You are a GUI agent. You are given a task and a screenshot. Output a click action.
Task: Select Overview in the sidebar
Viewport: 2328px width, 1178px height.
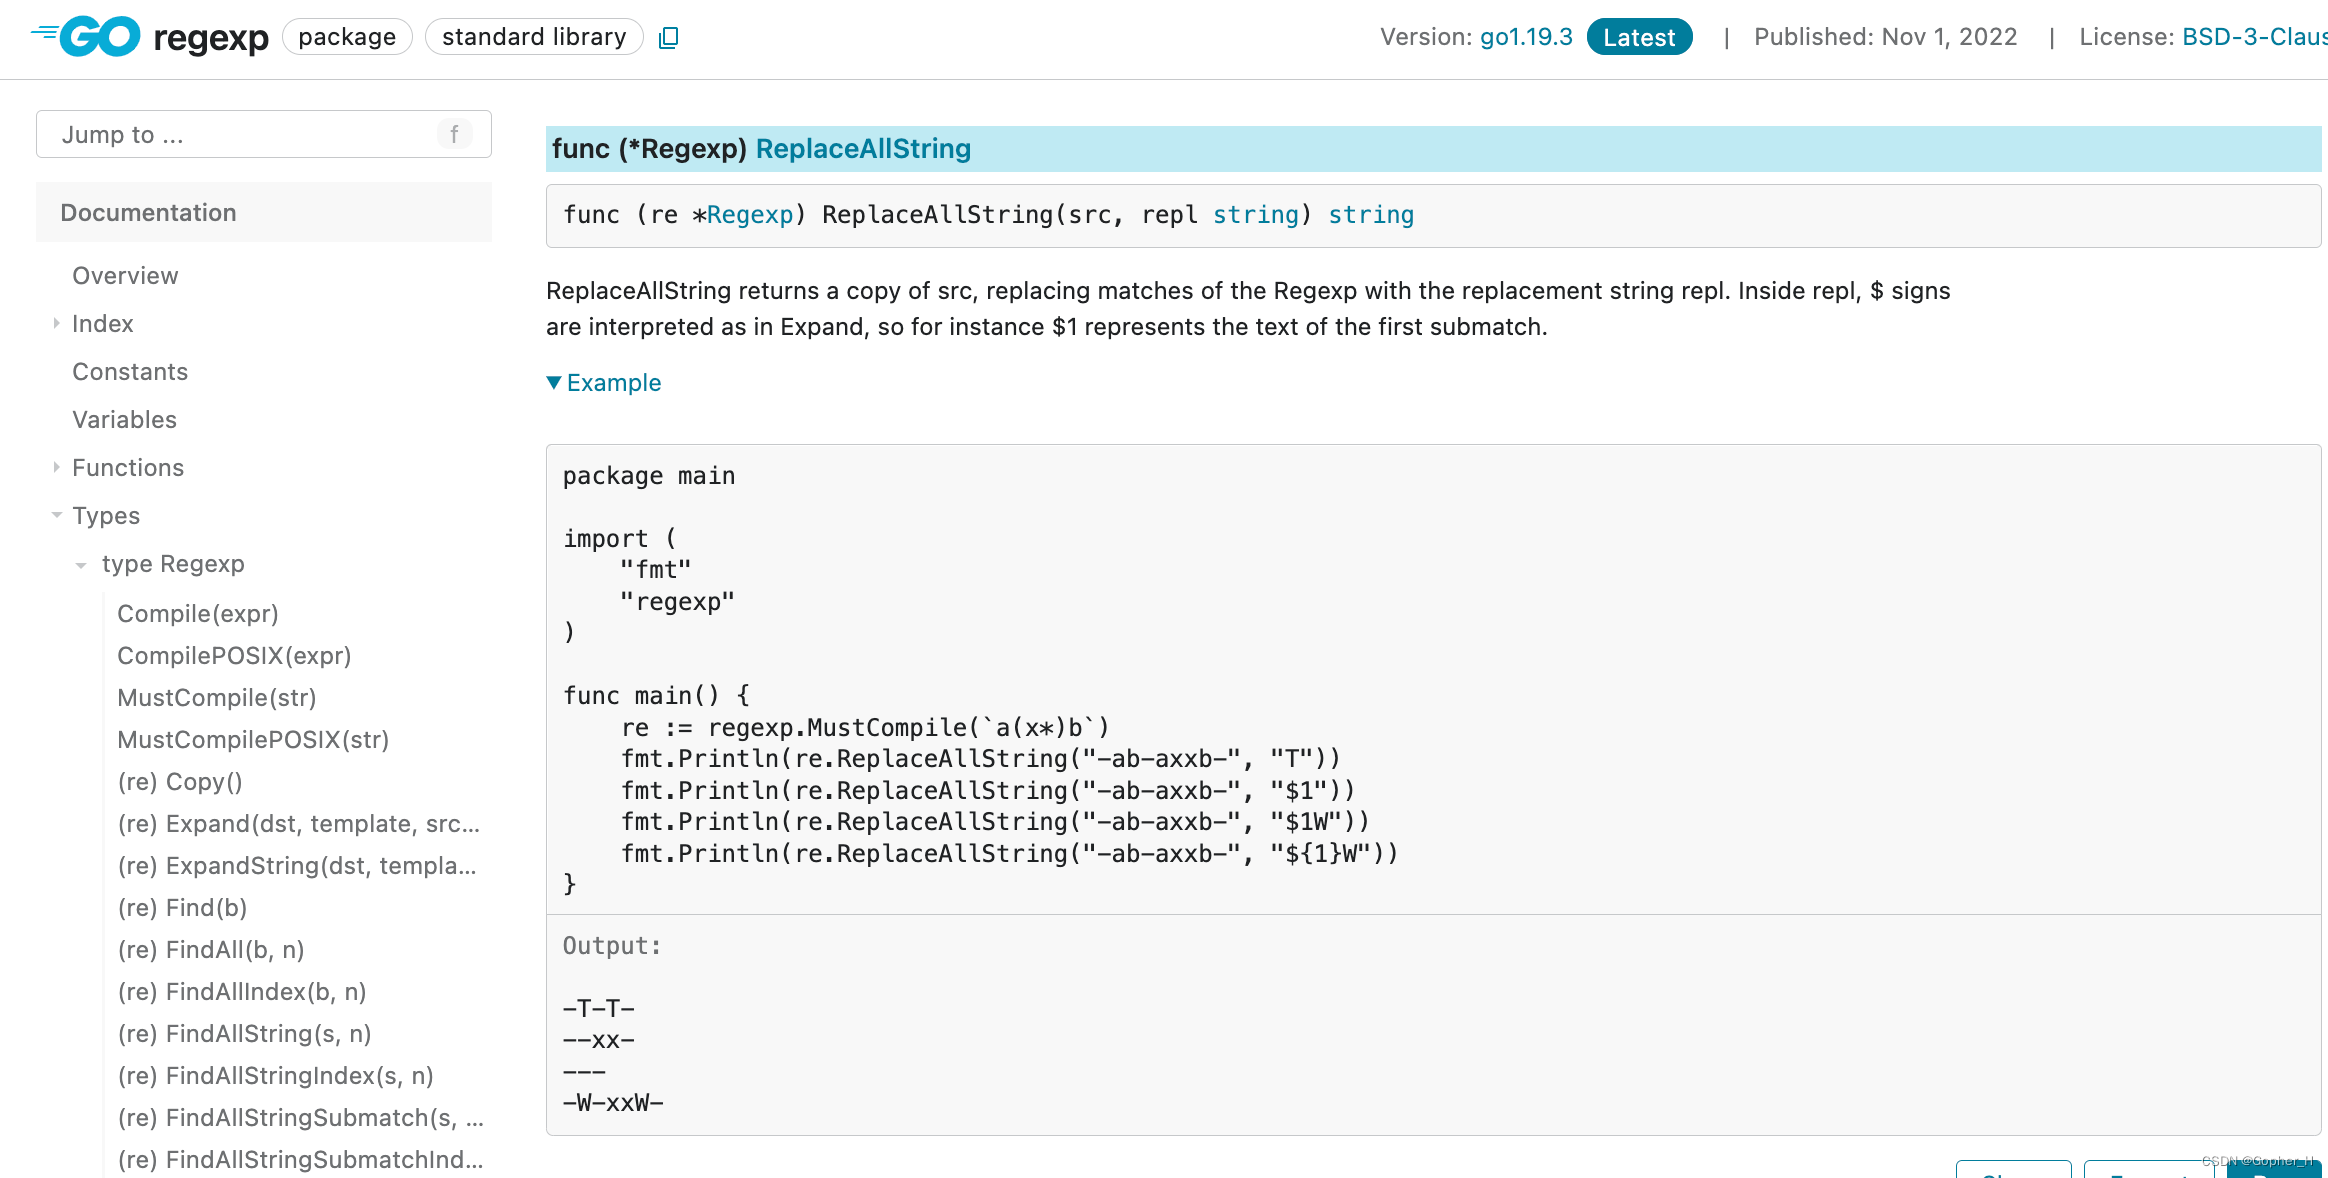(x=125, y=276)
